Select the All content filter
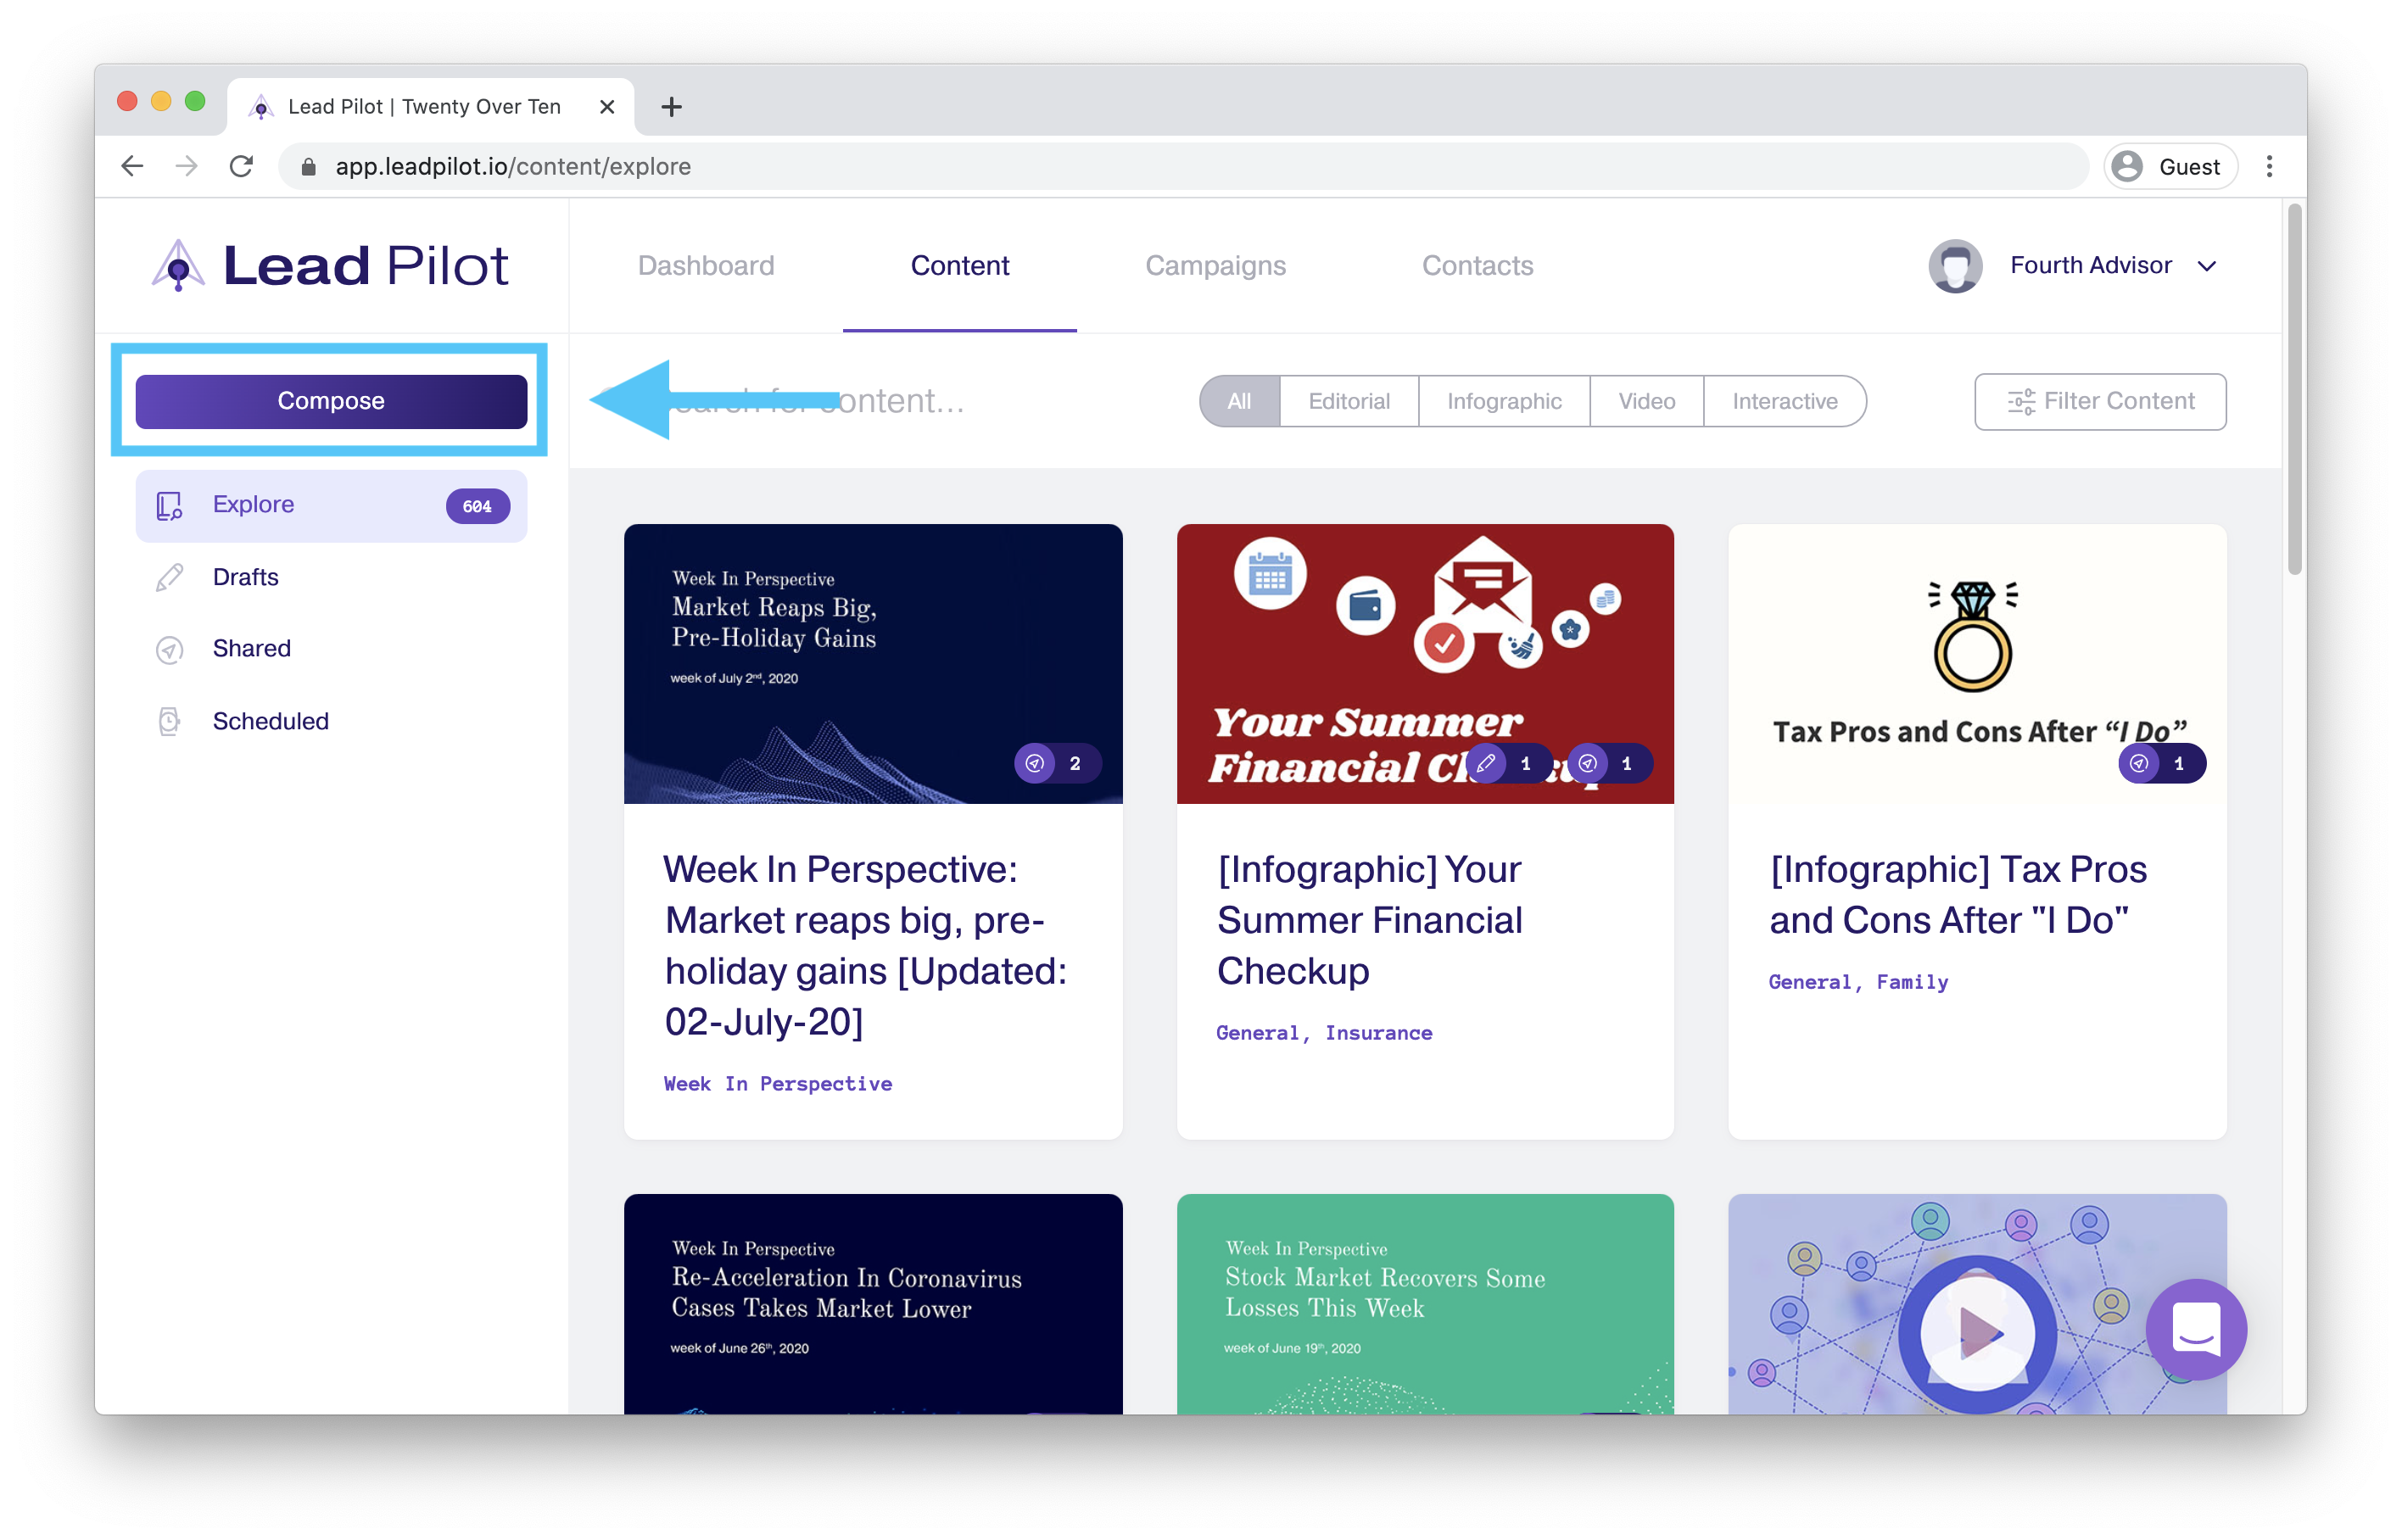Screen dimensions: 2402x1540 pos(1239,401)
